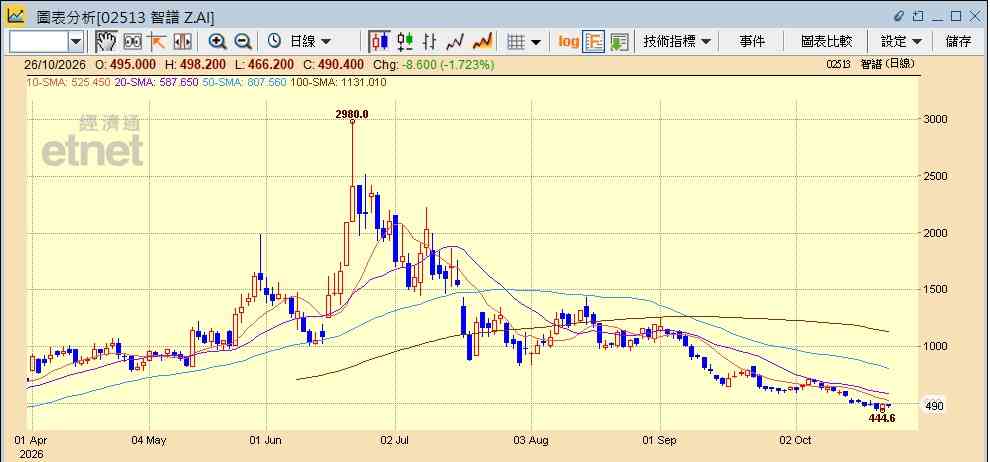The width and height of the screenshot is (990, 462).
Task: Click the 事件 events button
Action: 752,42
